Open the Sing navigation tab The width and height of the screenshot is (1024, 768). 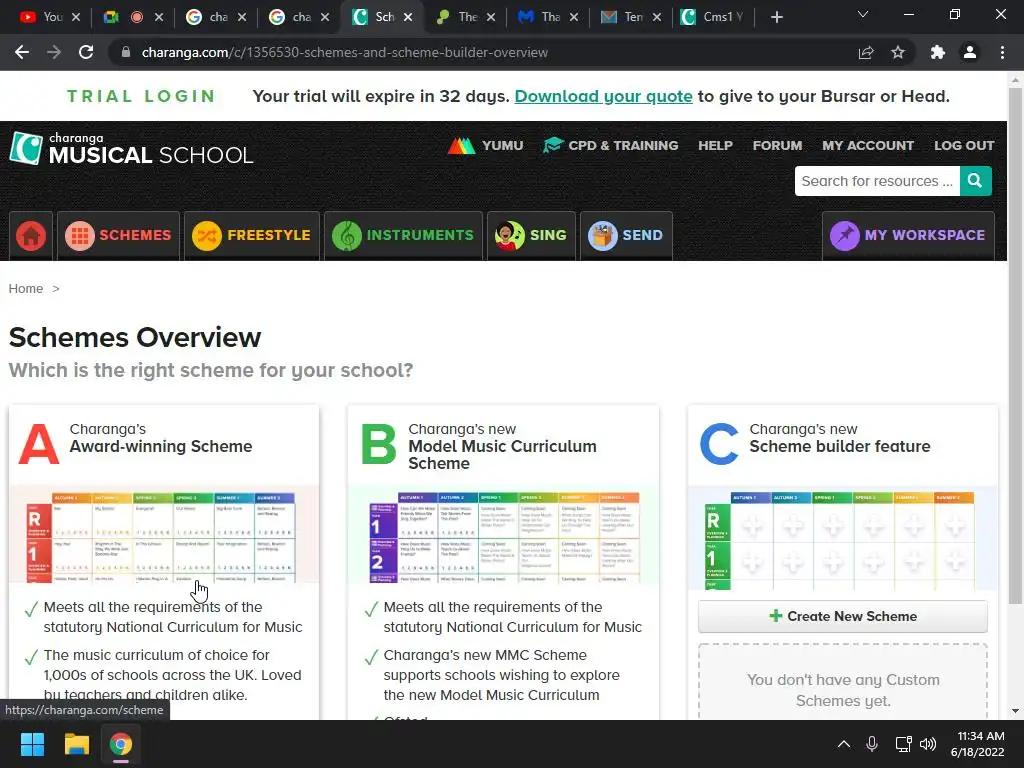tap(531, 236)
